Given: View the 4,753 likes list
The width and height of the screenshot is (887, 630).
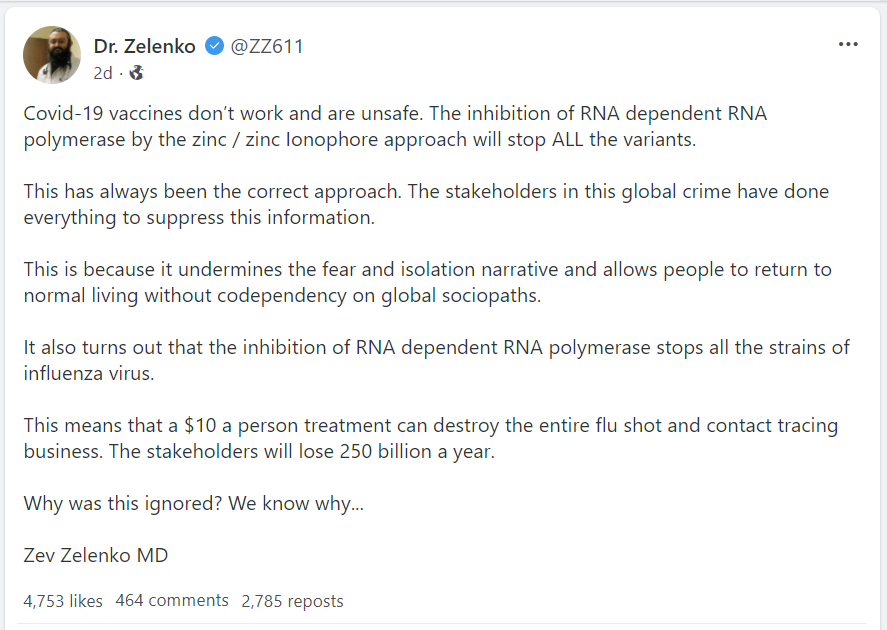Looking at the screenshot, I should click(63, 601).
